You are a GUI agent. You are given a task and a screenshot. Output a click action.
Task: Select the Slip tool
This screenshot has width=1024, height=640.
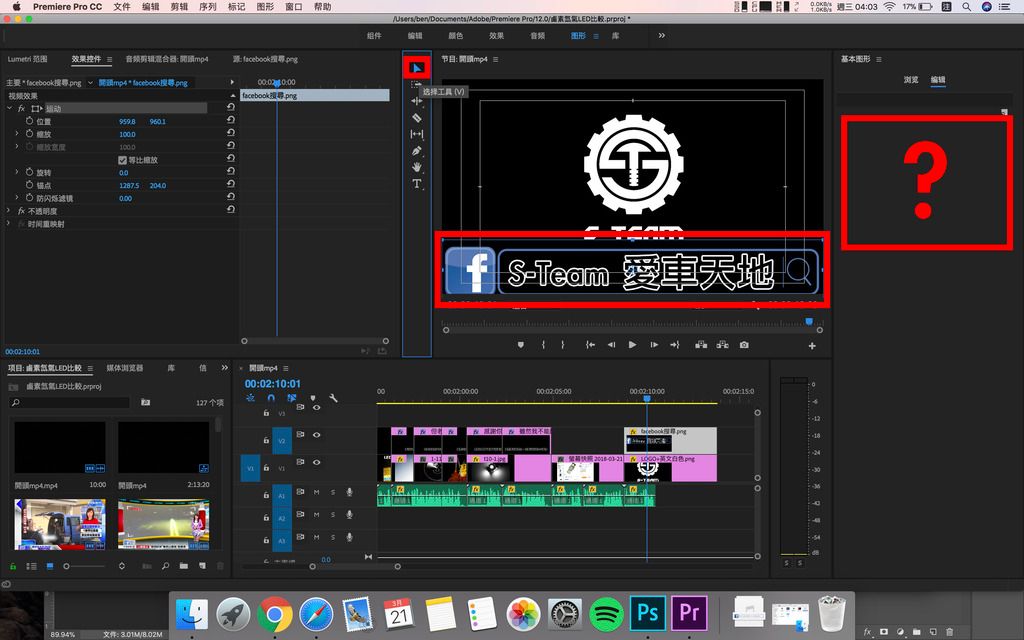[417, 134]
